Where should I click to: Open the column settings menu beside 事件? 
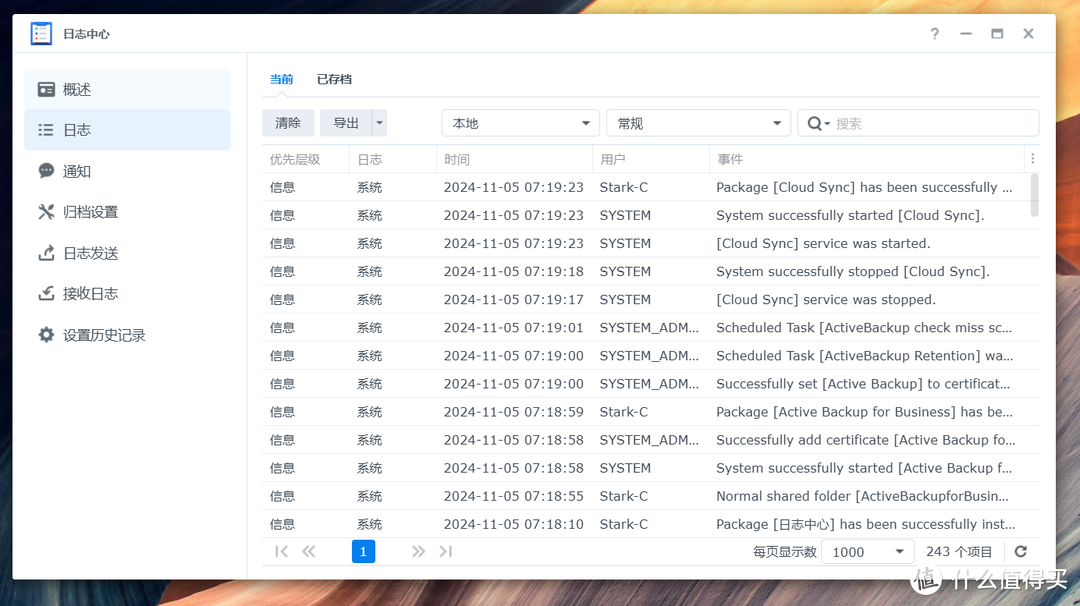[x=1033, y=158]
